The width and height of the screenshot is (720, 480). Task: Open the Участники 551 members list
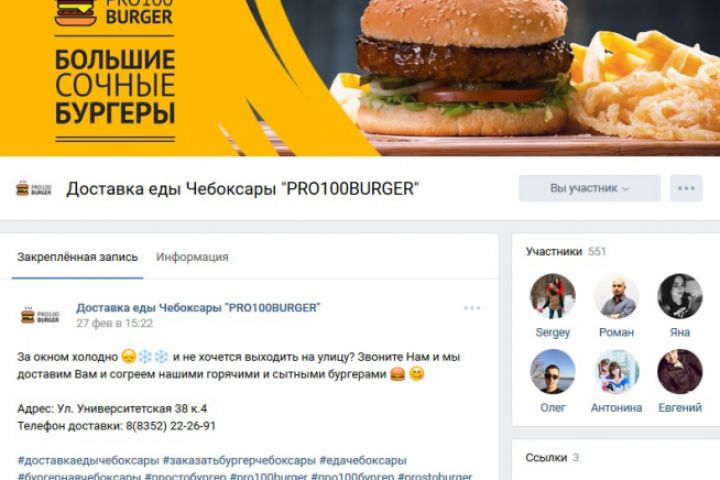tap(566, 251)
